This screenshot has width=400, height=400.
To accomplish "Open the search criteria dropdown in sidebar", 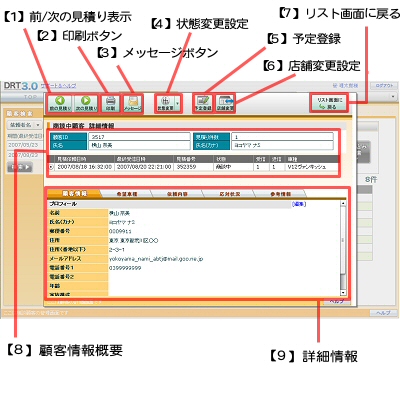I will pyautogui.click(x=24, y=125).
